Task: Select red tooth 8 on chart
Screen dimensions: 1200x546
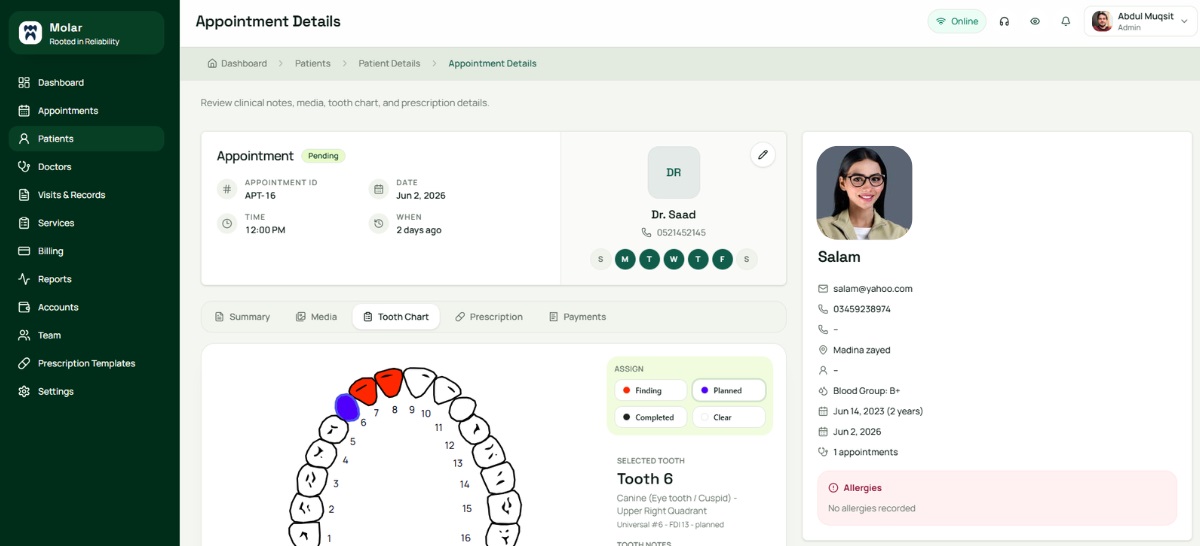Action: (389, 380)
